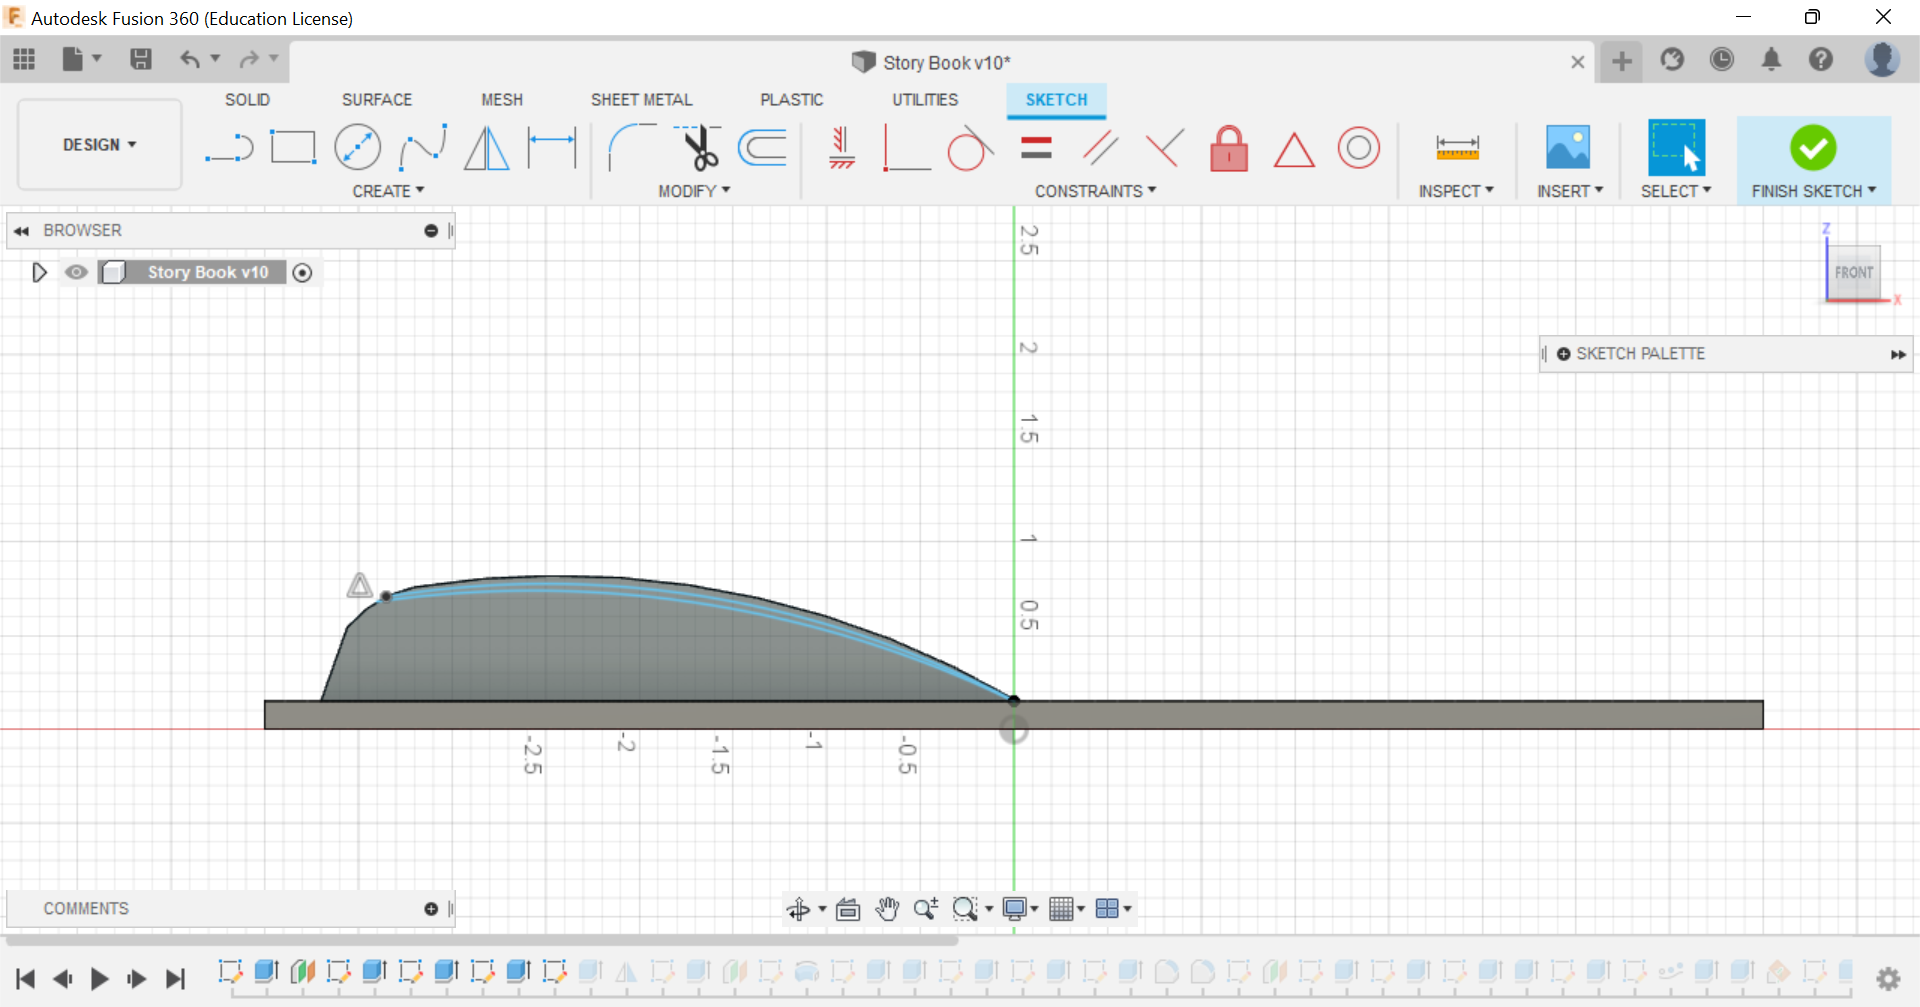This screenshot has width=1920, height=1007.
Task: Switch to the PLASTIC tab
Action: tap(792, 100)
